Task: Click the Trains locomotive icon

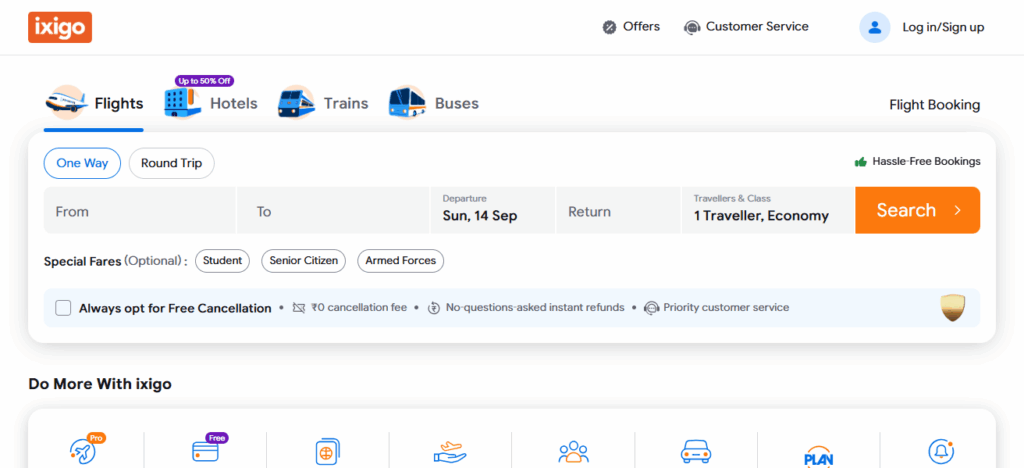Action: (296, 103)
